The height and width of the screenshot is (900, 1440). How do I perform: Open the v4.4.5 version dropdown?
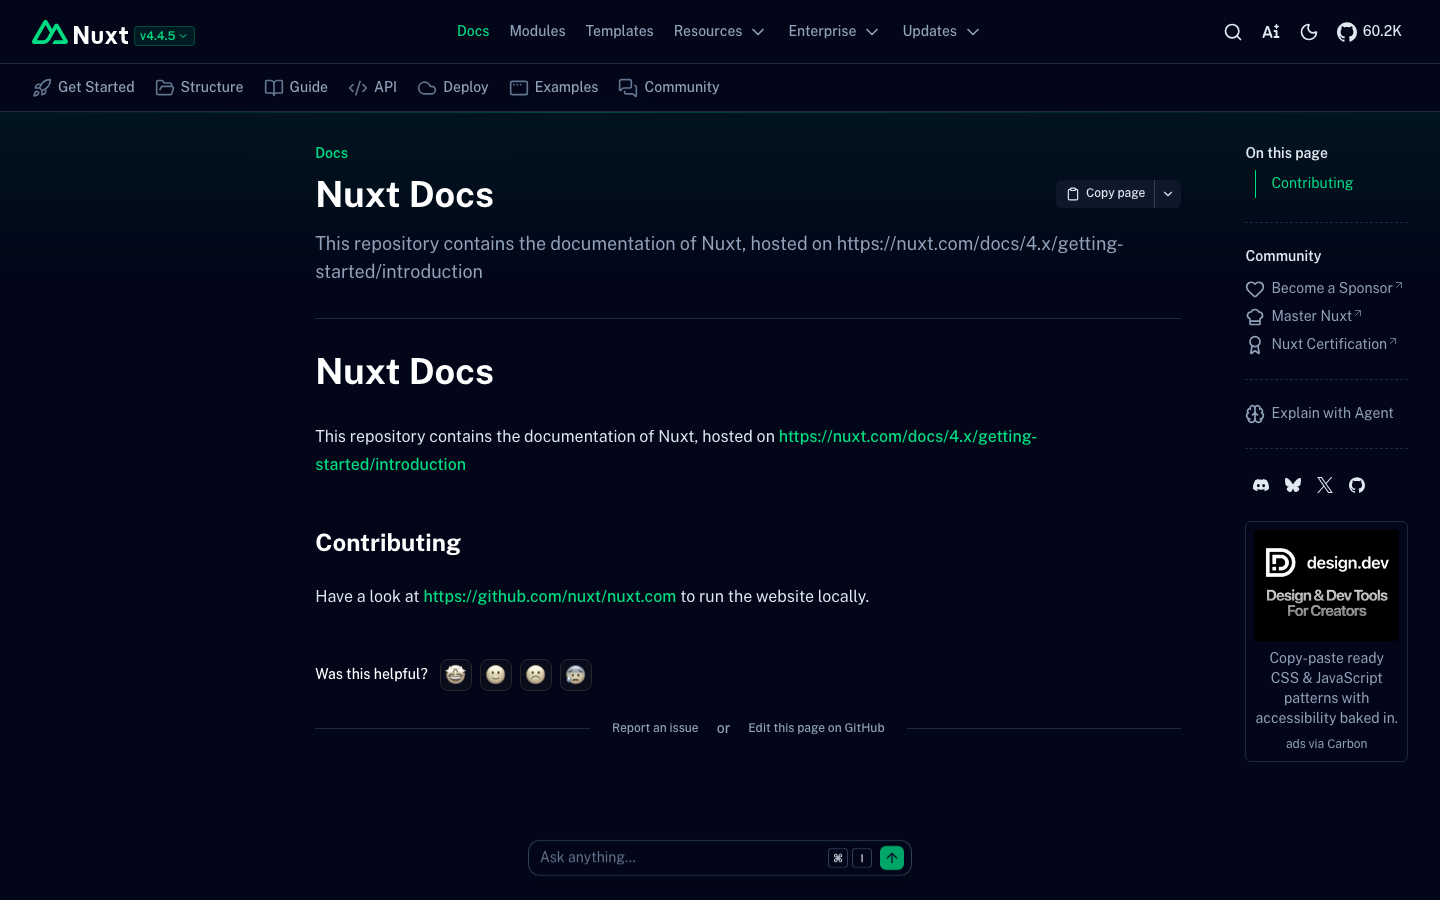(x=164, y=36)
